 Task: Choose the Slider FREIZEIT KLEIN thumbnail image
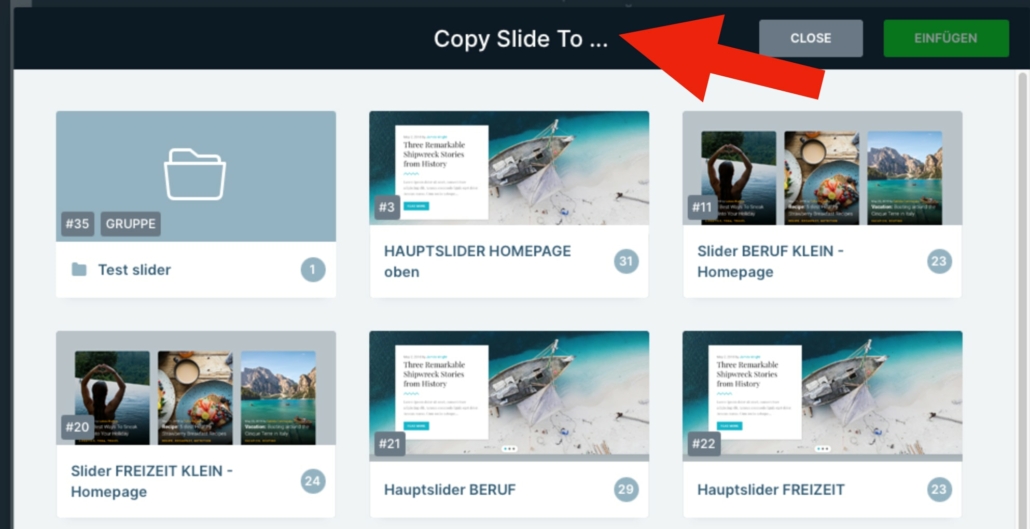pyautogui.click(x=196, y=395)
